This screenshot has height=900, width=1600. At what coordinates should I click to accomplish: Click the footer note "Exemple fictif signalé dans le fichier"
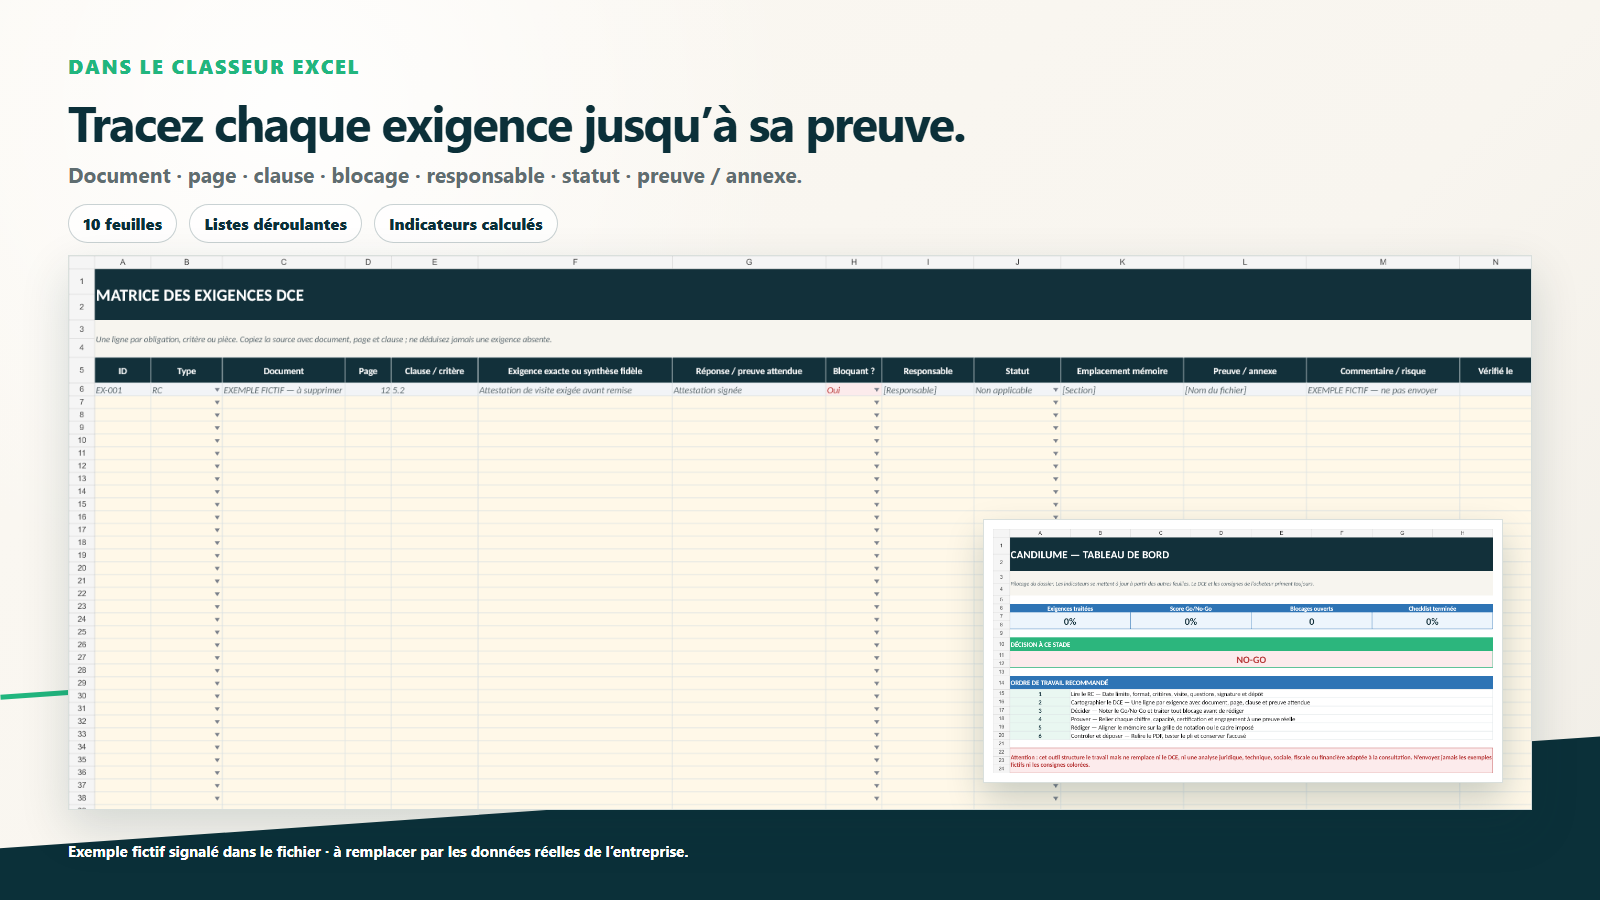(x=195, y=852)
